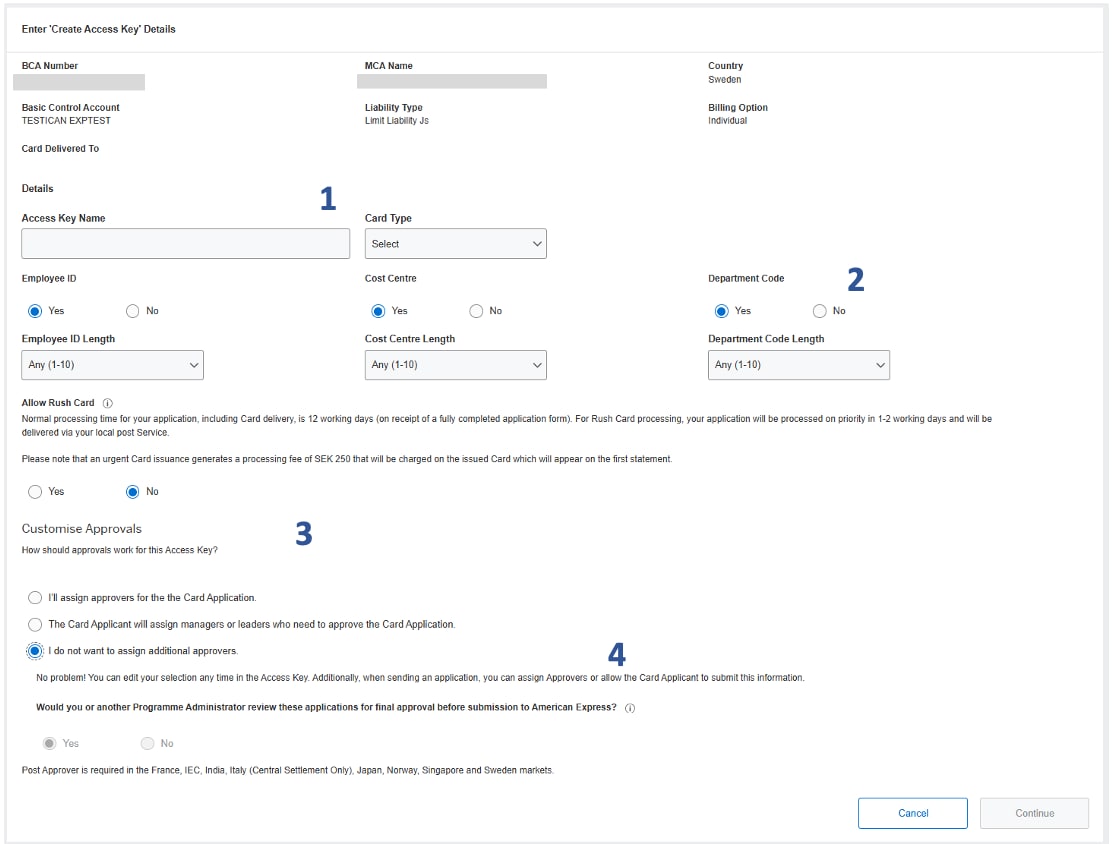The height and width of the screenshot is (844, 1112).
Task: Click the Cancel button
Action: tap(912, 813)
